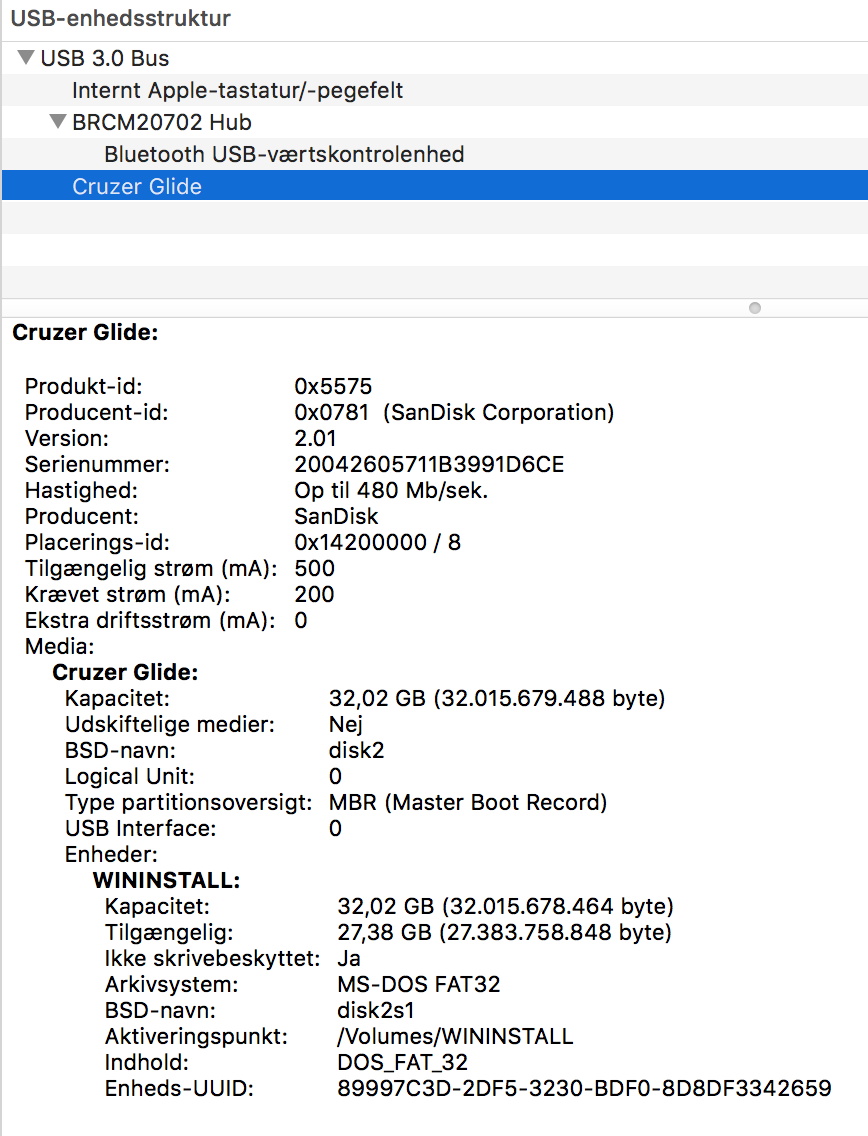The width and height of the screenshot is (868, 1136).
Task: Select the USB 3.0 Bus row
Action: tap(435, 58)
